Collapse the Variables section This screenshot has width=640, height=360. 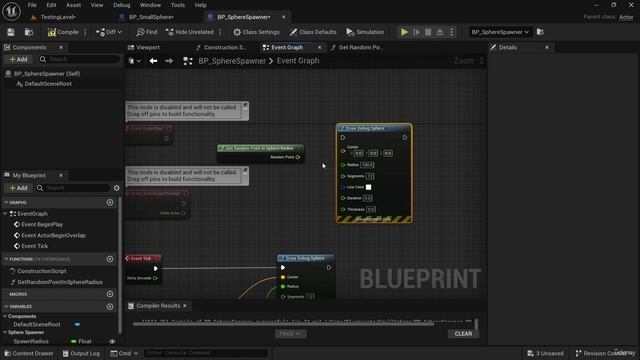[x=6, y=306]
